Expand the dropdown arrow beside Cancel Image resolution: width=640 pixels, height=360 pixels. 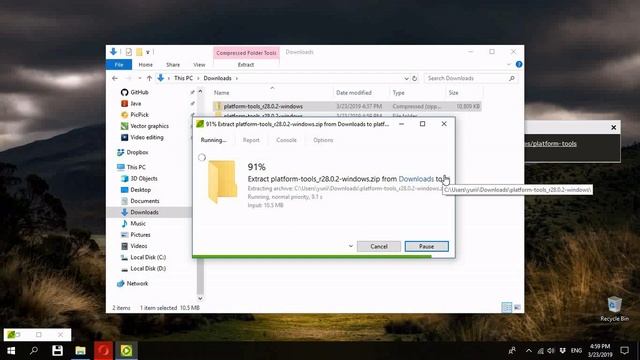pos(351,246)
